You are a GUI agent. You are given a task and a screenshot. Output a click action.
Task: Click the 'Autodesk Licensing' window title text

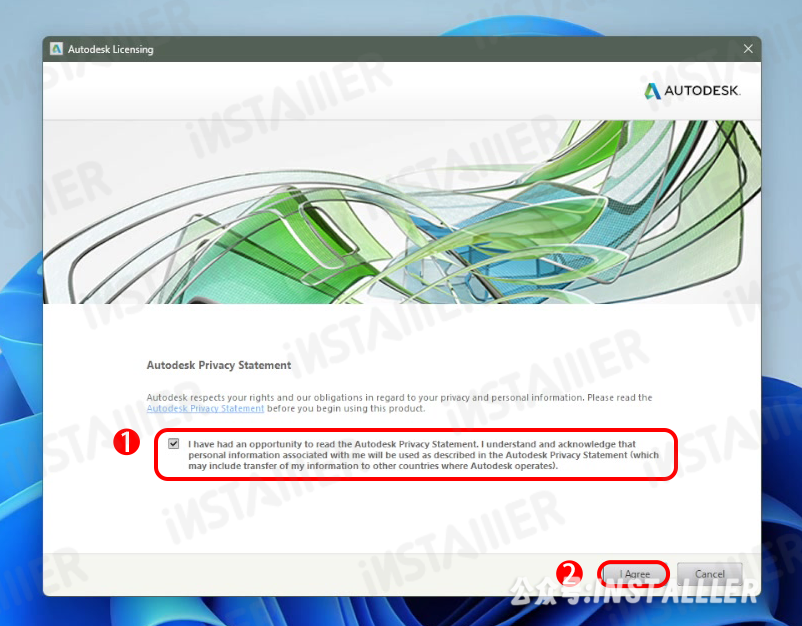[x=110, y=49]
